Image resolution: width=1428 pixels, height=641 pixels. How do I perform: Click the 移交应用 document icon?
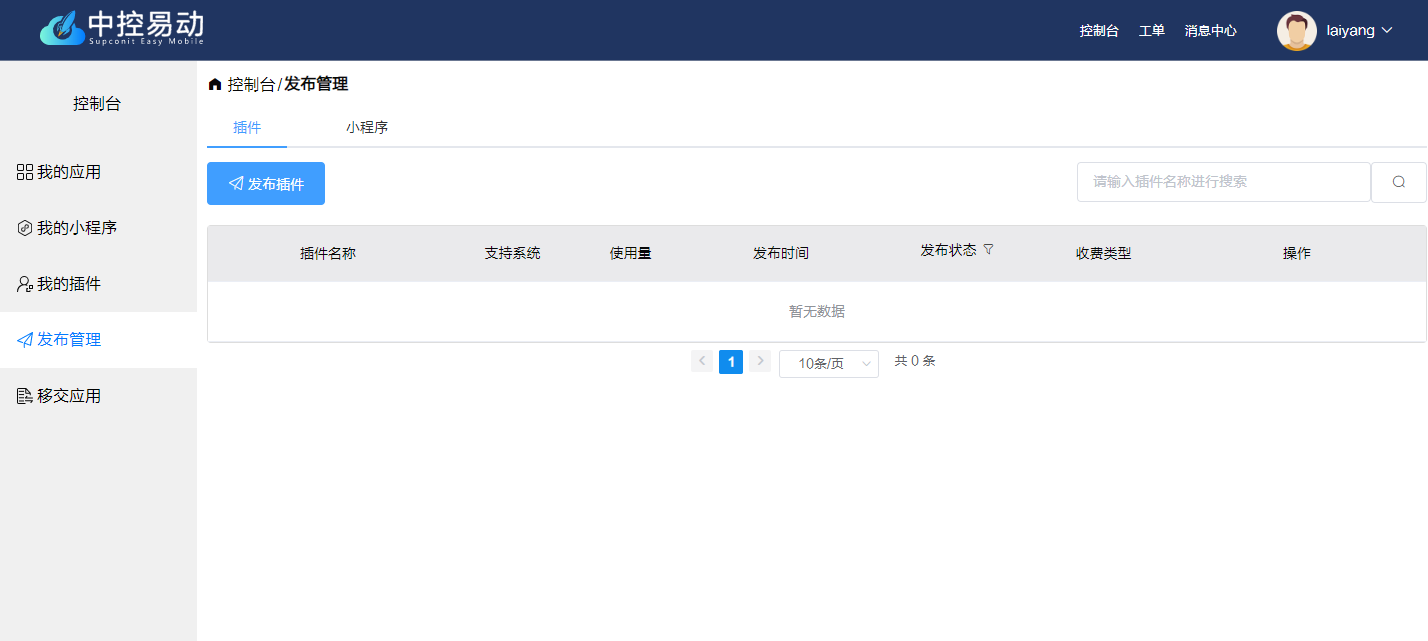tap(25, 396)
